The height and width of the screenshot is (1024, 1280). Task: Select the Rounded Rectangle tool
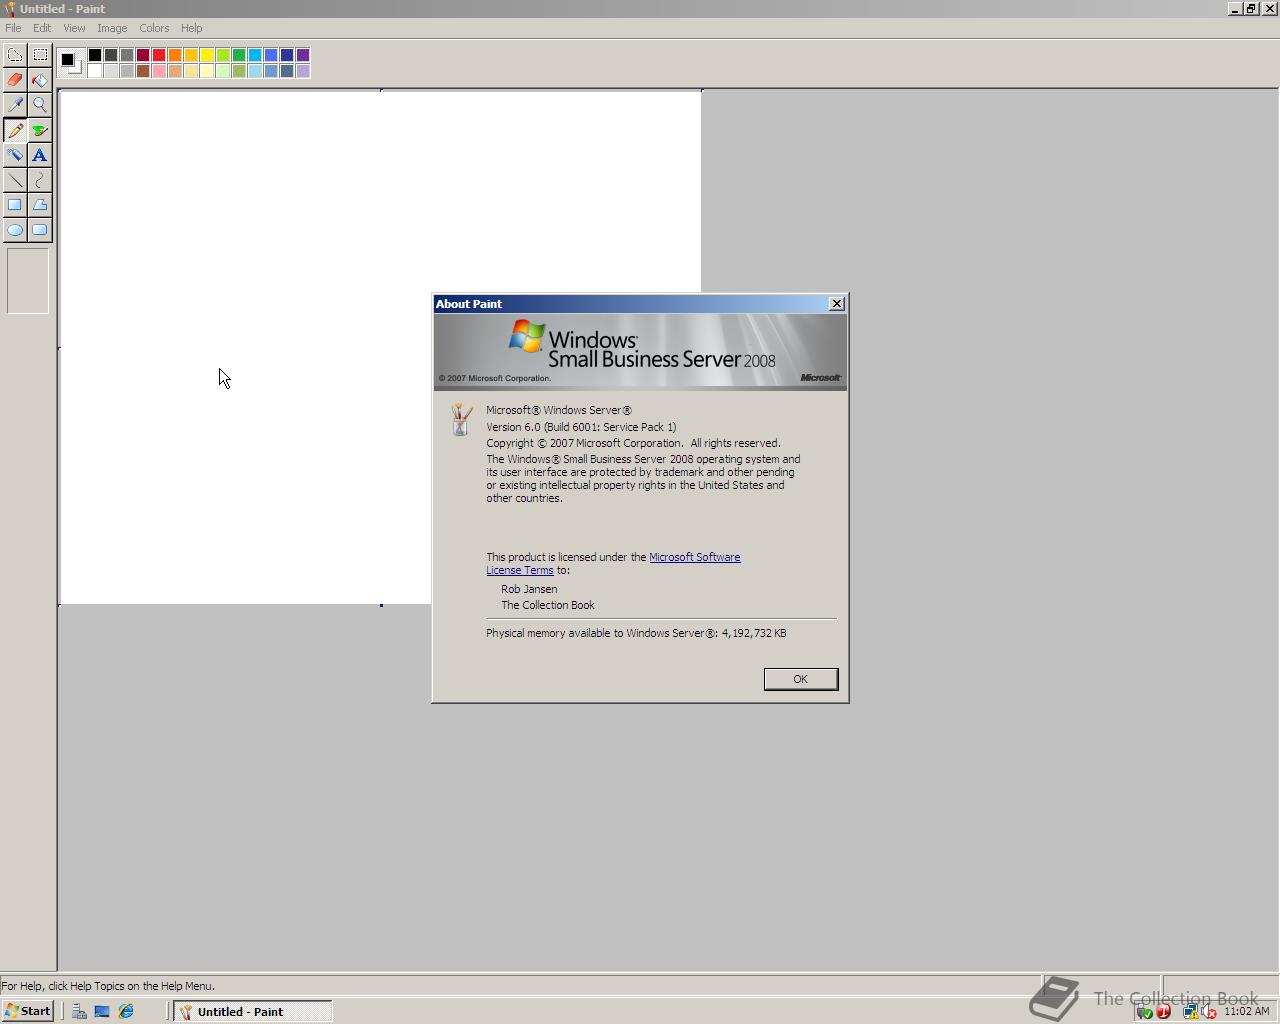[x=40, y=230]
